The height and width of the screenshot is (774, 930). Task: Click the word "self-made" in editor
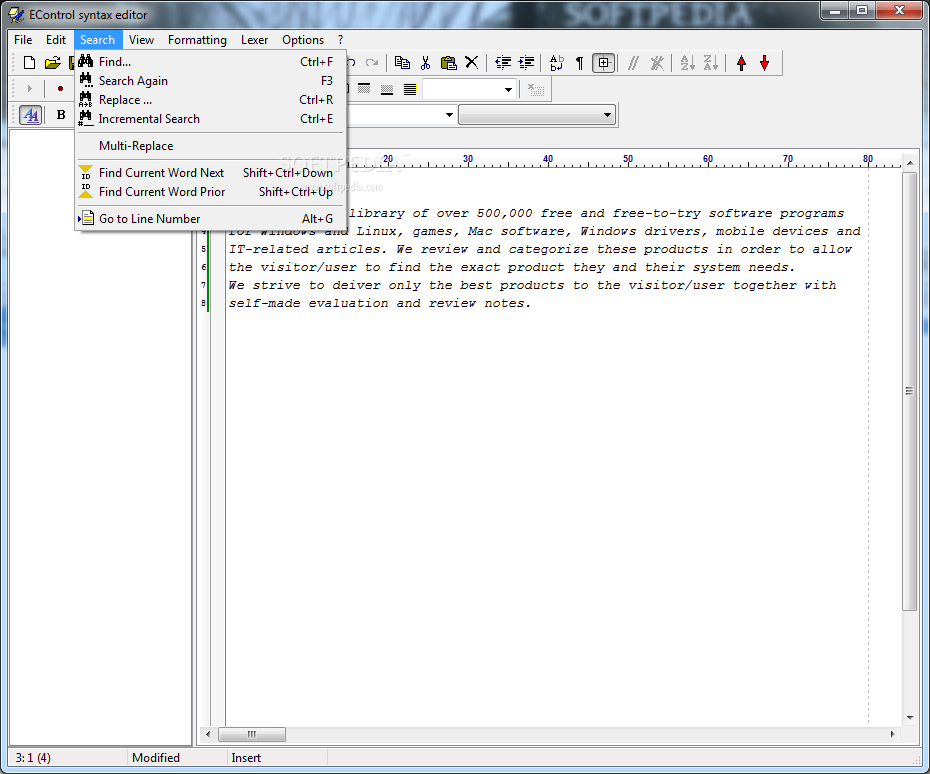pyautogui.click(x=264, y=303)
